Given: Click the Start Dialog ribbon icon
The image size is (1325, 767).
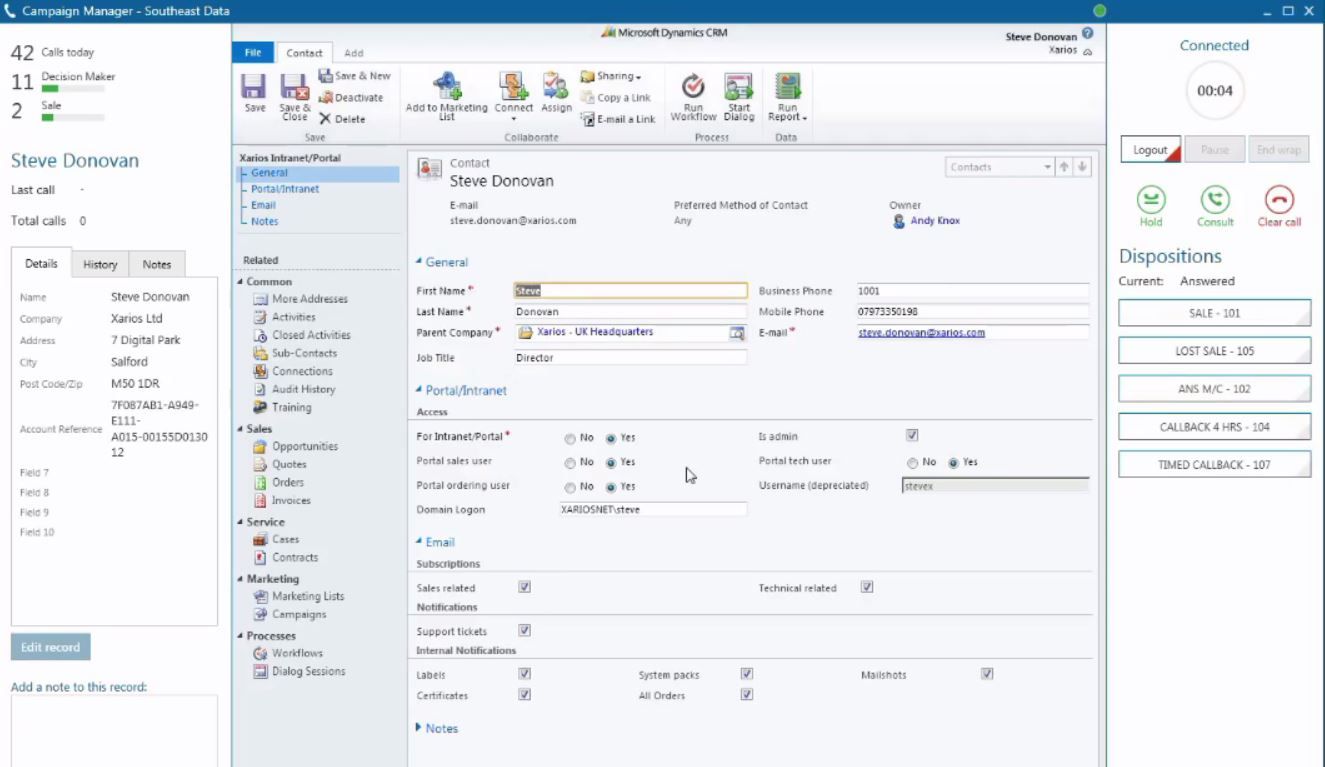Looking at the screenshot, I should click(738, 93).
